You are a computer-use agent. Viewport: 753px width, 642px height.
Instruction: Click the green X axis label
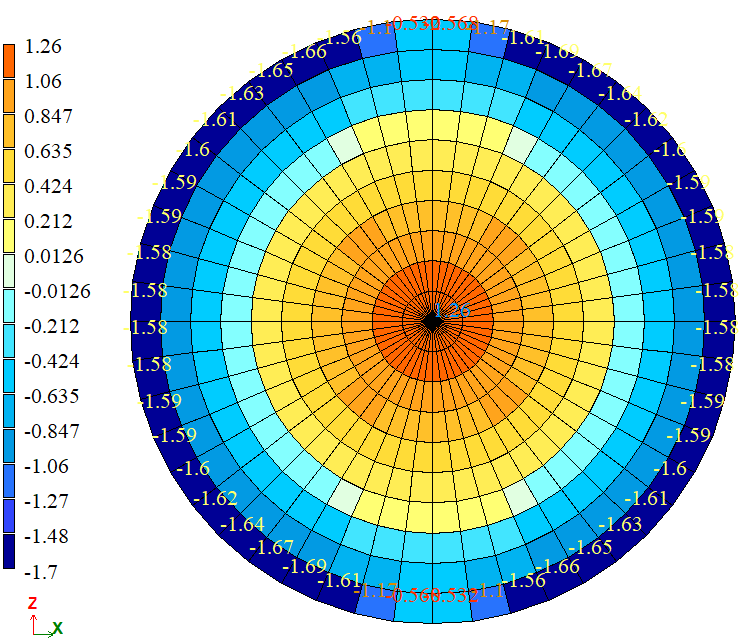point(58,627)
